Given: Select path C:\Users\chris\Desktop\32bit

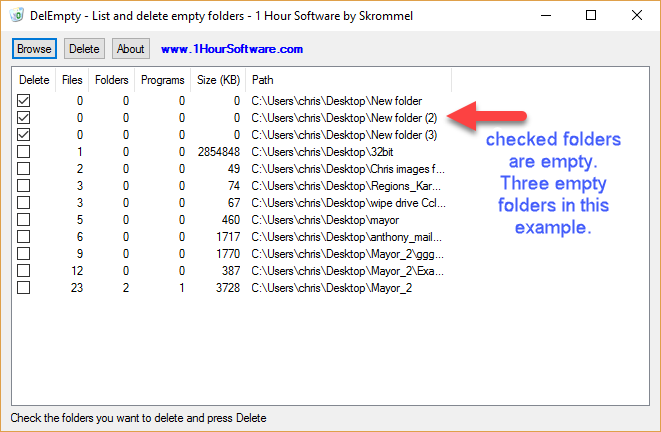Looking at the screenshot, I should pos(322,152).
